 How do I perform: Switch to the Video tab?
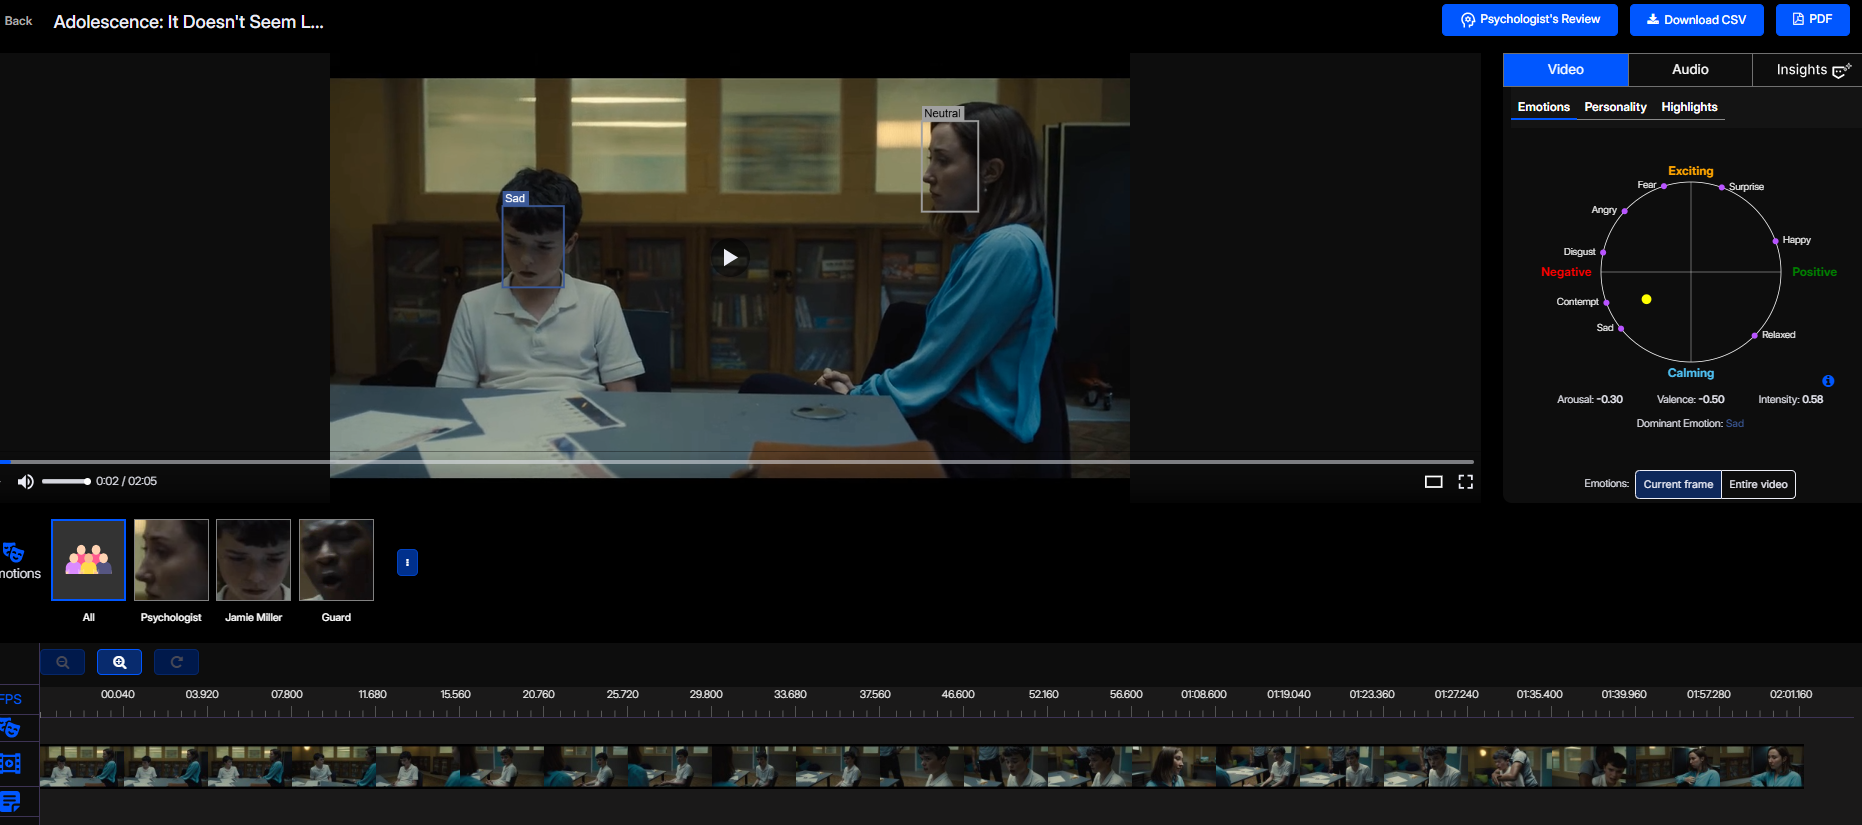[1566, 70]
